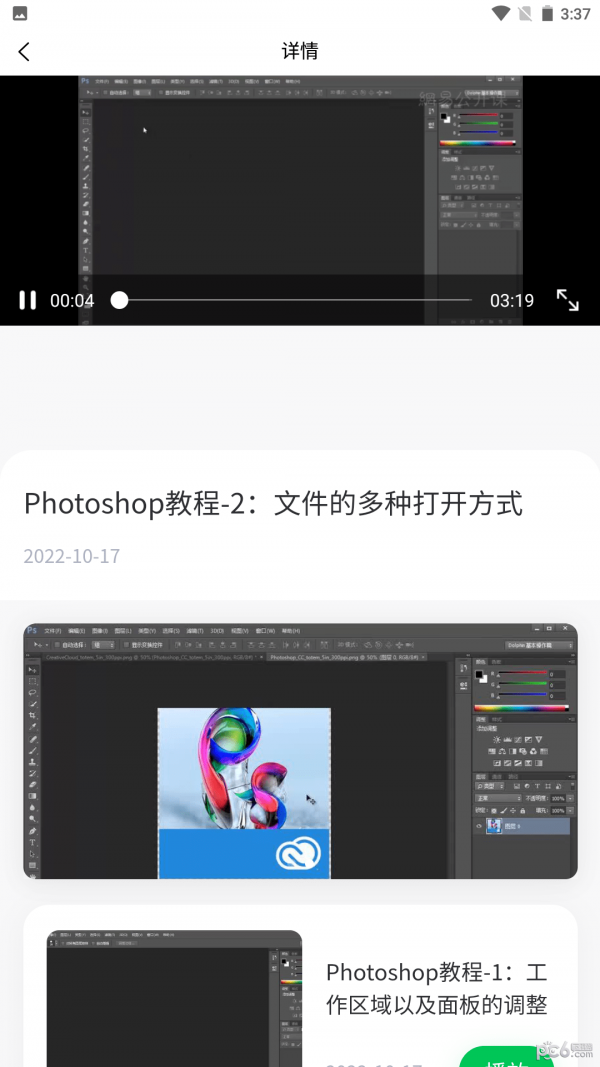Screen dimensions: 600x1067
Task: Tap the Wi-Fi icon in status bar
Action: pyautogui.click(x=501, y=14)
